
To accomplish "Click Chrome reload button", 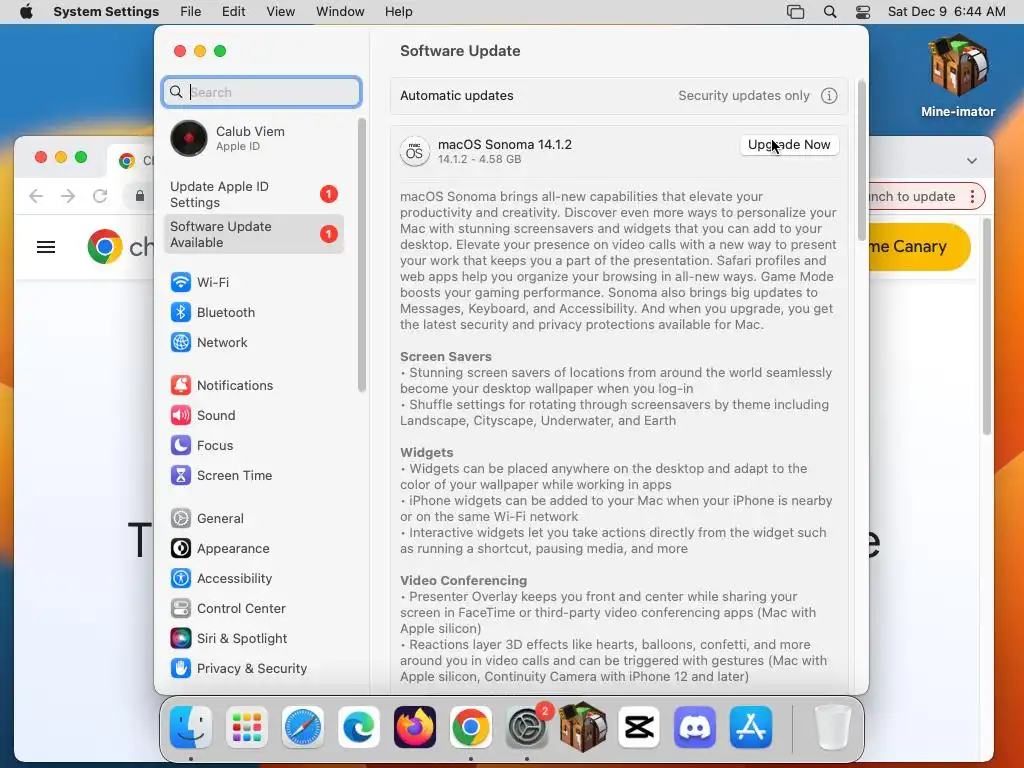I will (x=100, y=196).
